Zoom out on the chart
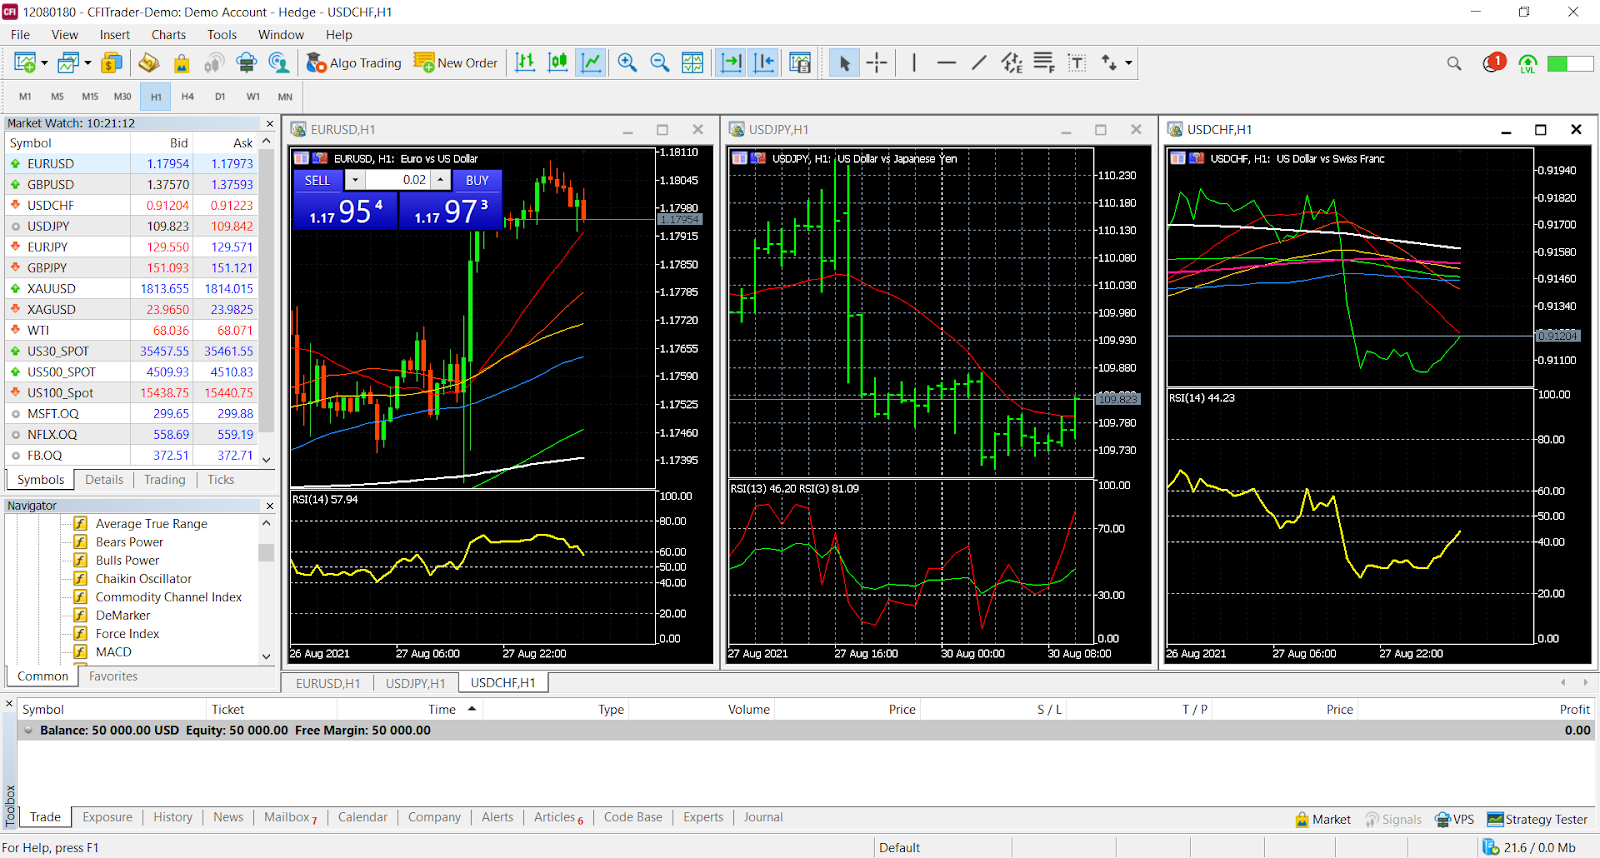Viewport: 1600px width, 858px height. (x=660, y=63)
